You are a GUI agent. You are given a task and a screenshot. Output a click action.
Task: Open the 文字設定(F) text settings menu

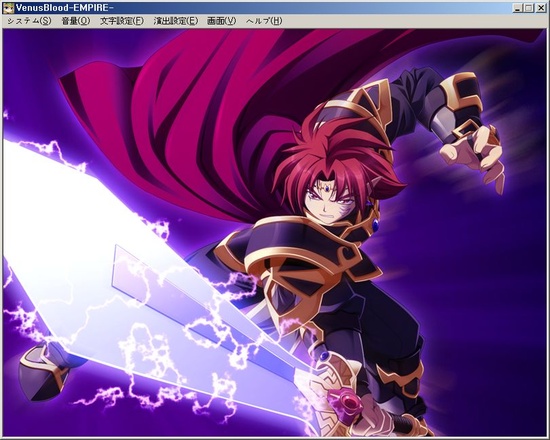(x=122, y=21)
